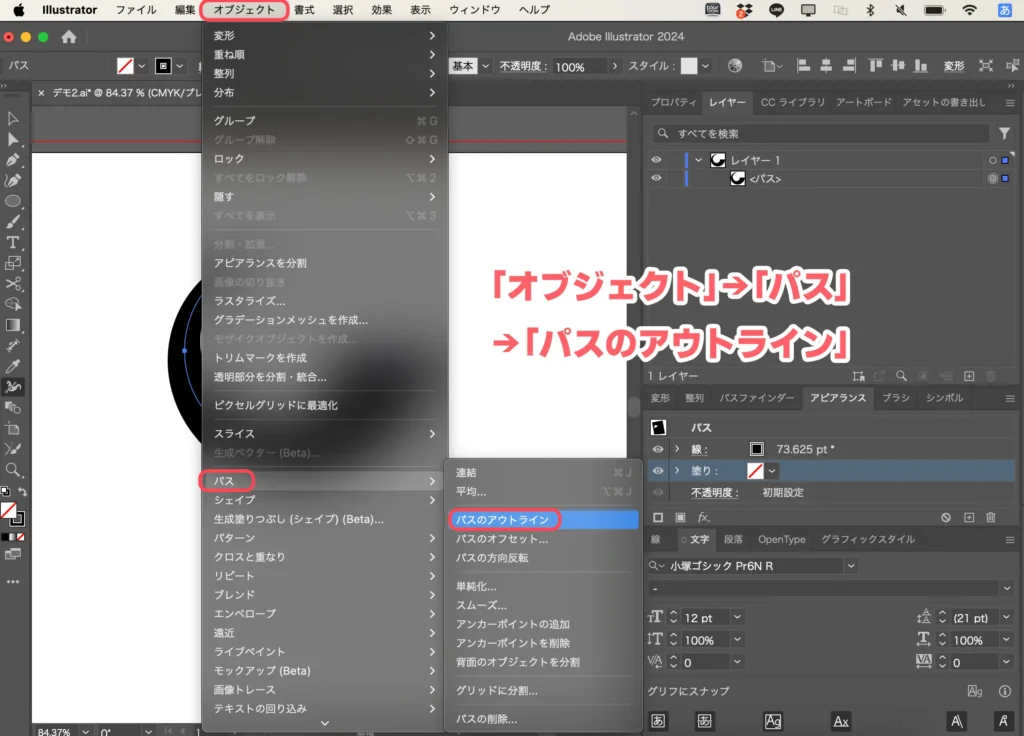
Task: Click the stroke color swatch beside 線
Action: 757,449
